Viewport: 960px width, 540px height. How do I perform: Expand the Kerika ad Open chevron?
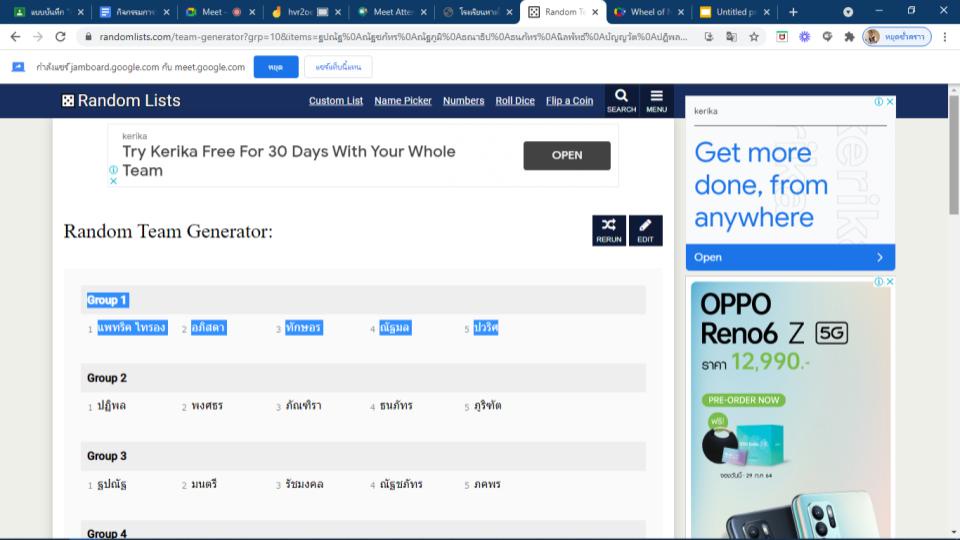(879, 257)
